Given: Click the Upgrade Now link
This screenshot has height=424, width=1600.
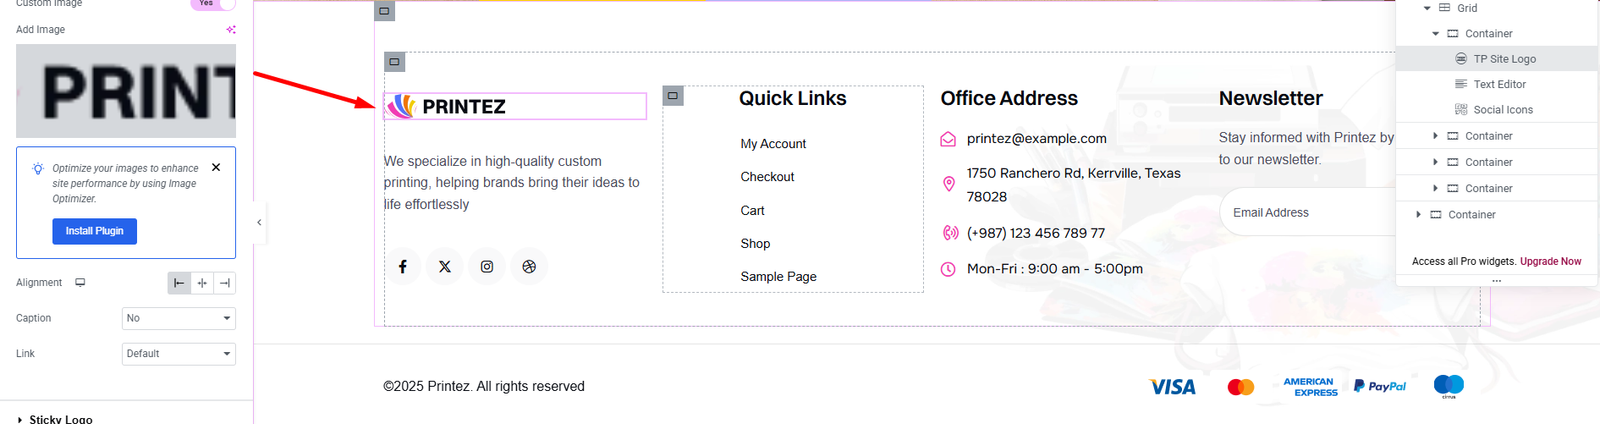Looking at the screenshot, I should [1550, 261].
